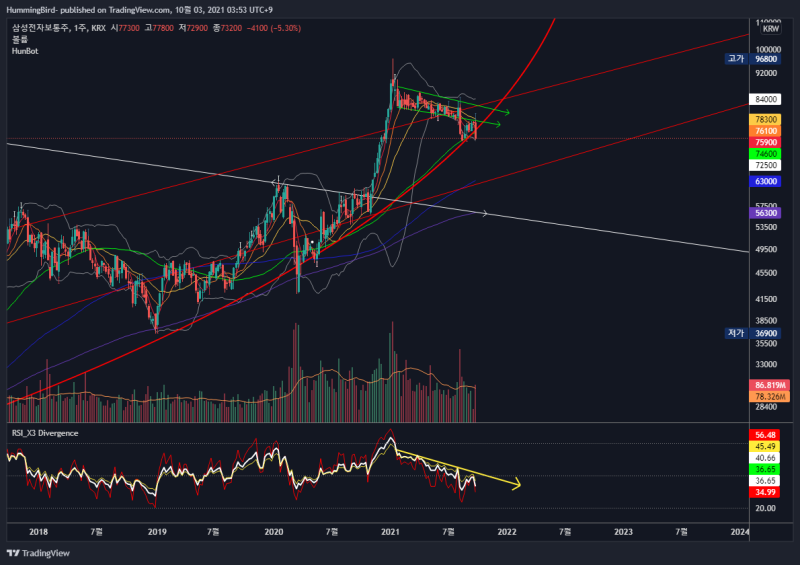Click the 2023 label on time axis

tap(623, 532)
